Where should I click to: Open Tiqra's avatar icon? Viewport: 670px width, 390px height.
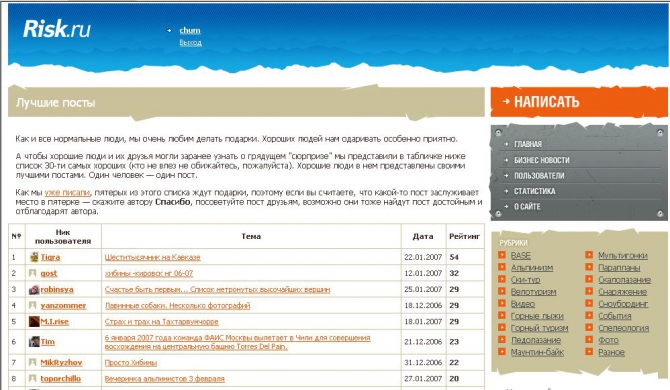34,257
